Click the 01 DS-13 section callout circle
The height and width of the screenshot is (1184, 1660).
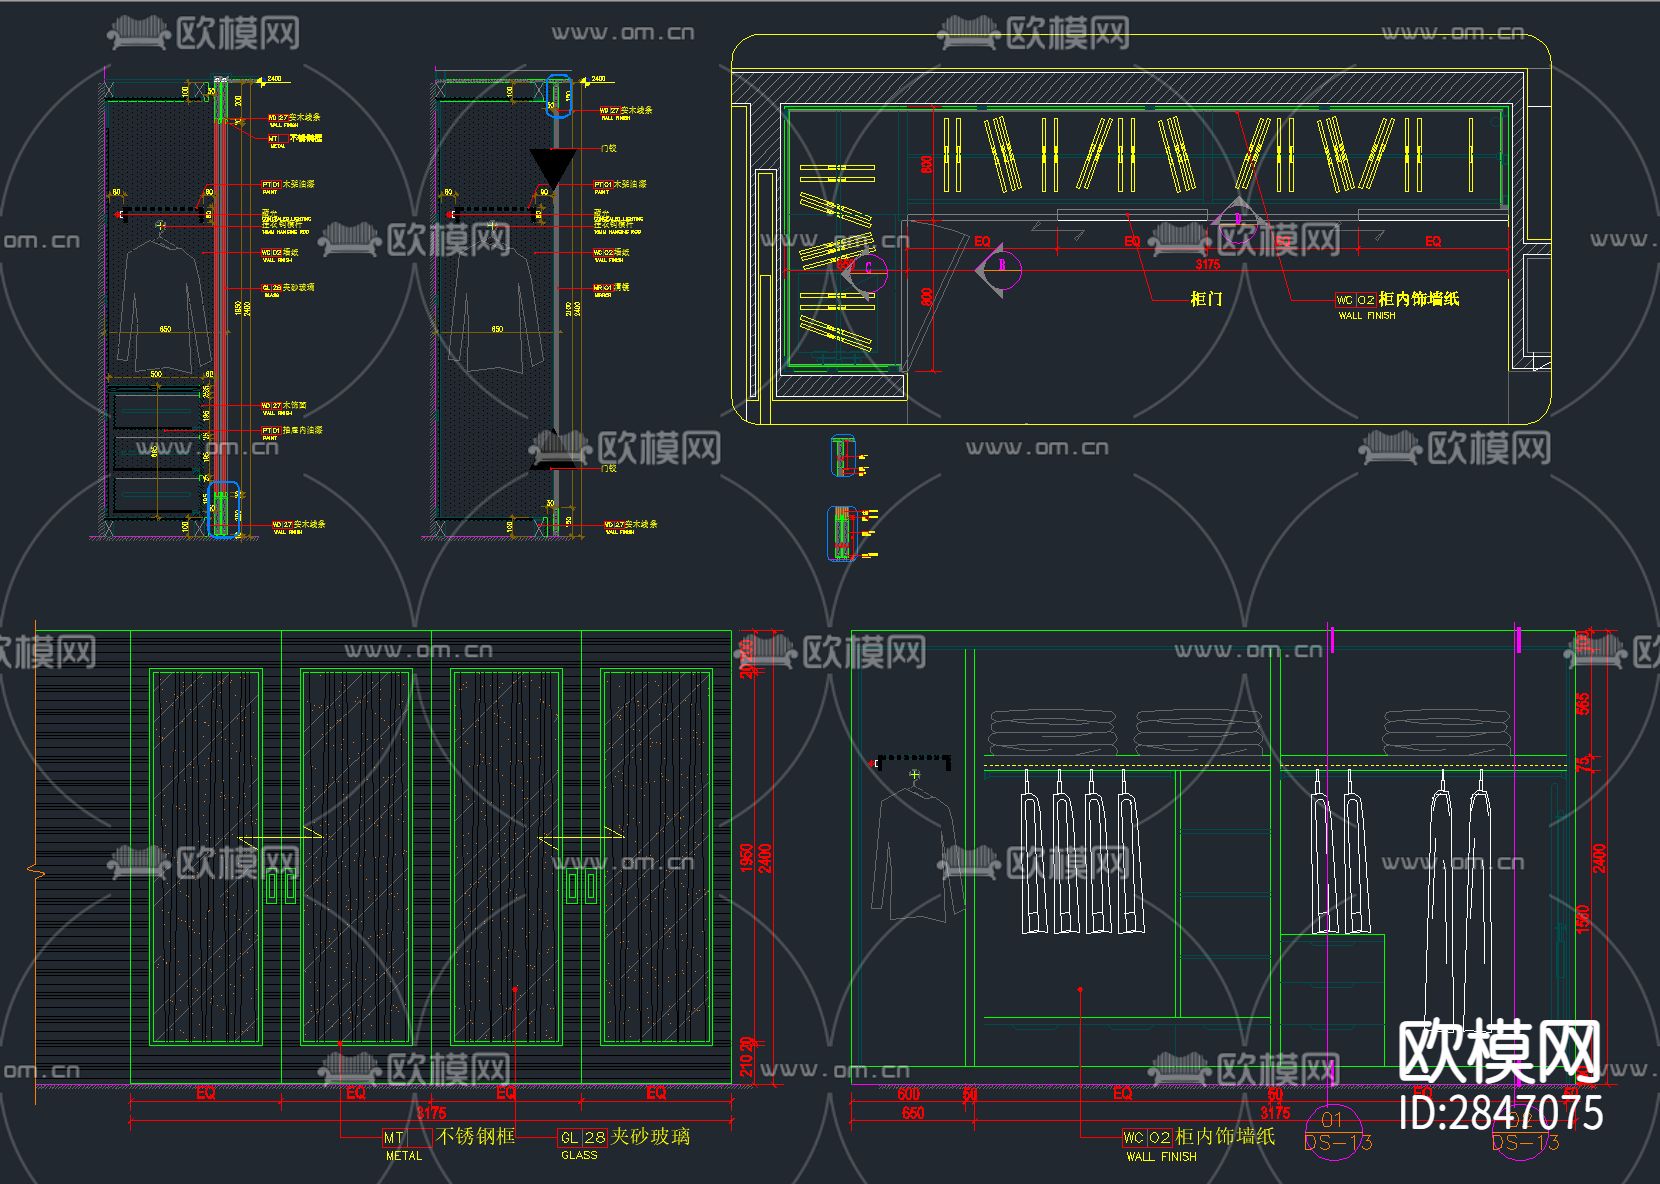pos(1335,1130)
